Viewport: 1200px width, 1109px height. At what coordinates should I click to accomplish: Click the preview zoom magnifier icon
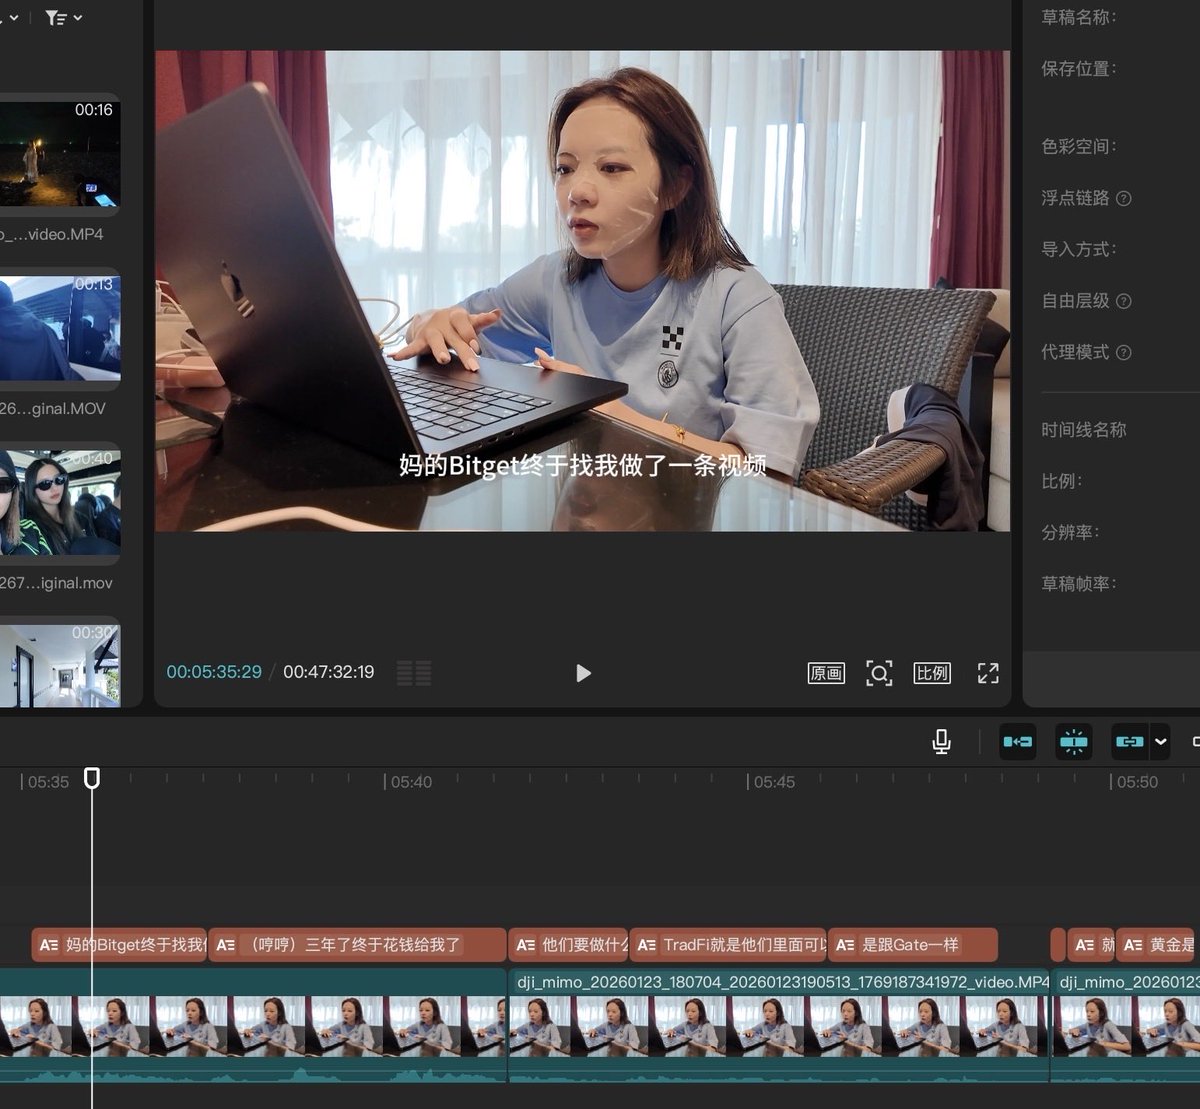879,673
